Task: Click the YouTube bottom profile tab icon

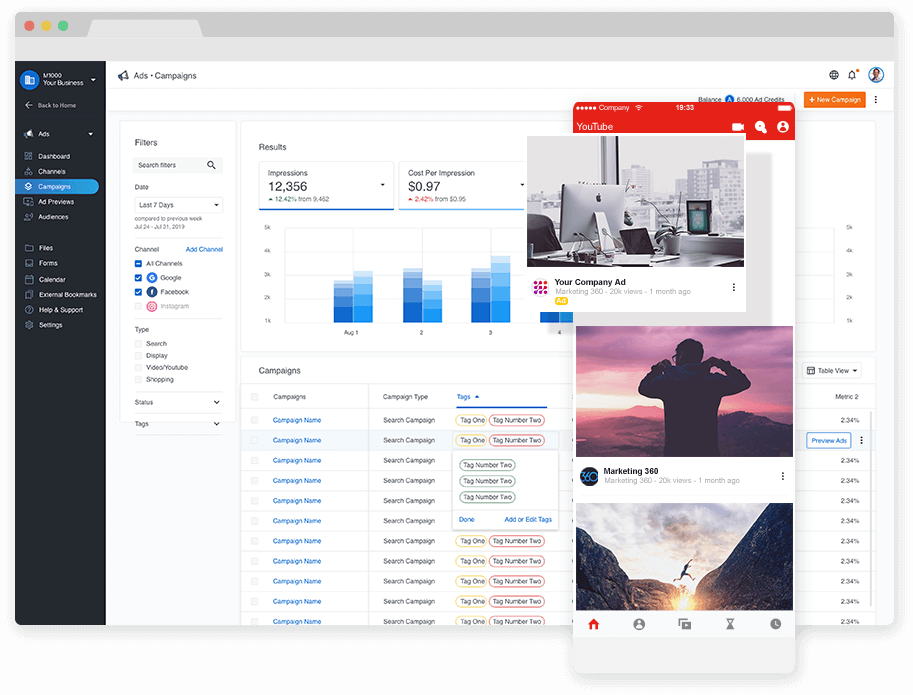Action: pos(639,624)
